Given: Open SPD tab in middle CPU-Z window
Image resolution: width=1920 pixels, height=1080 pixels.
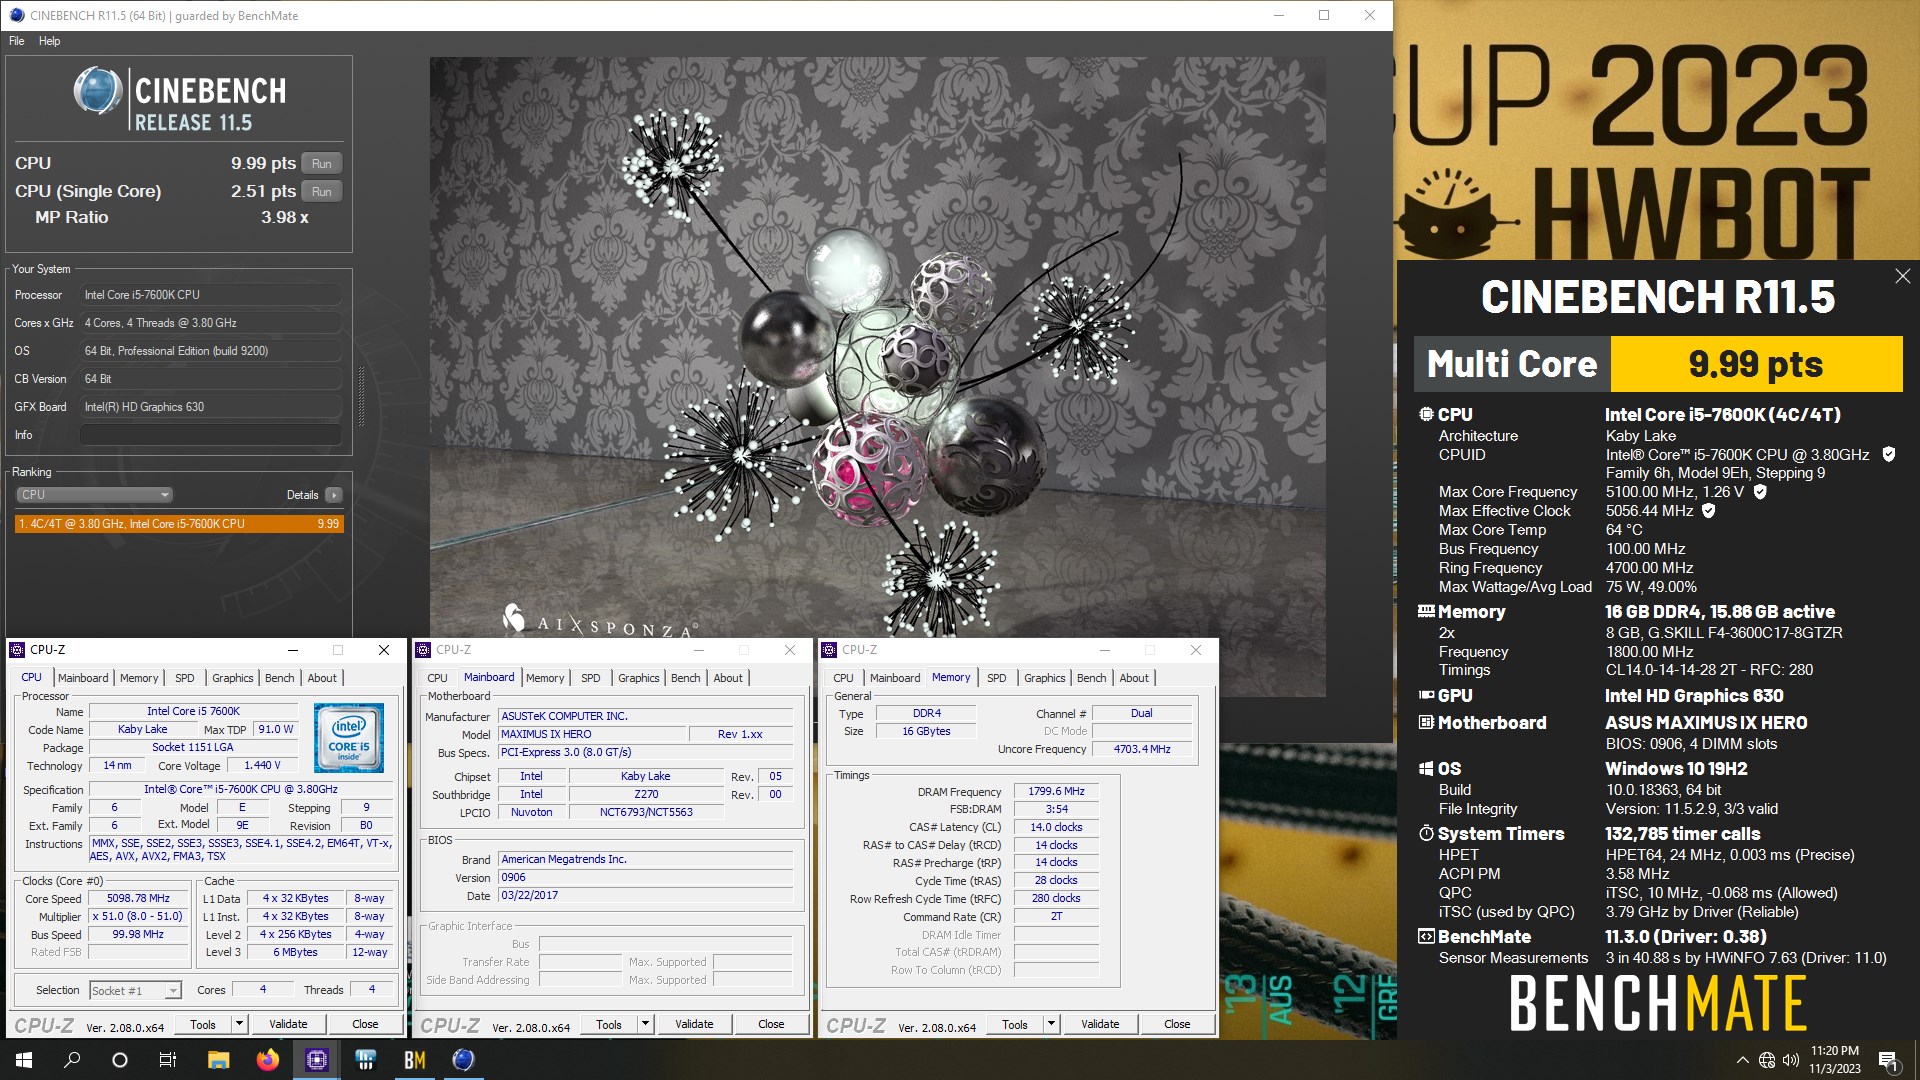Looking at the screenshot, I should click(x=591, y=678).
